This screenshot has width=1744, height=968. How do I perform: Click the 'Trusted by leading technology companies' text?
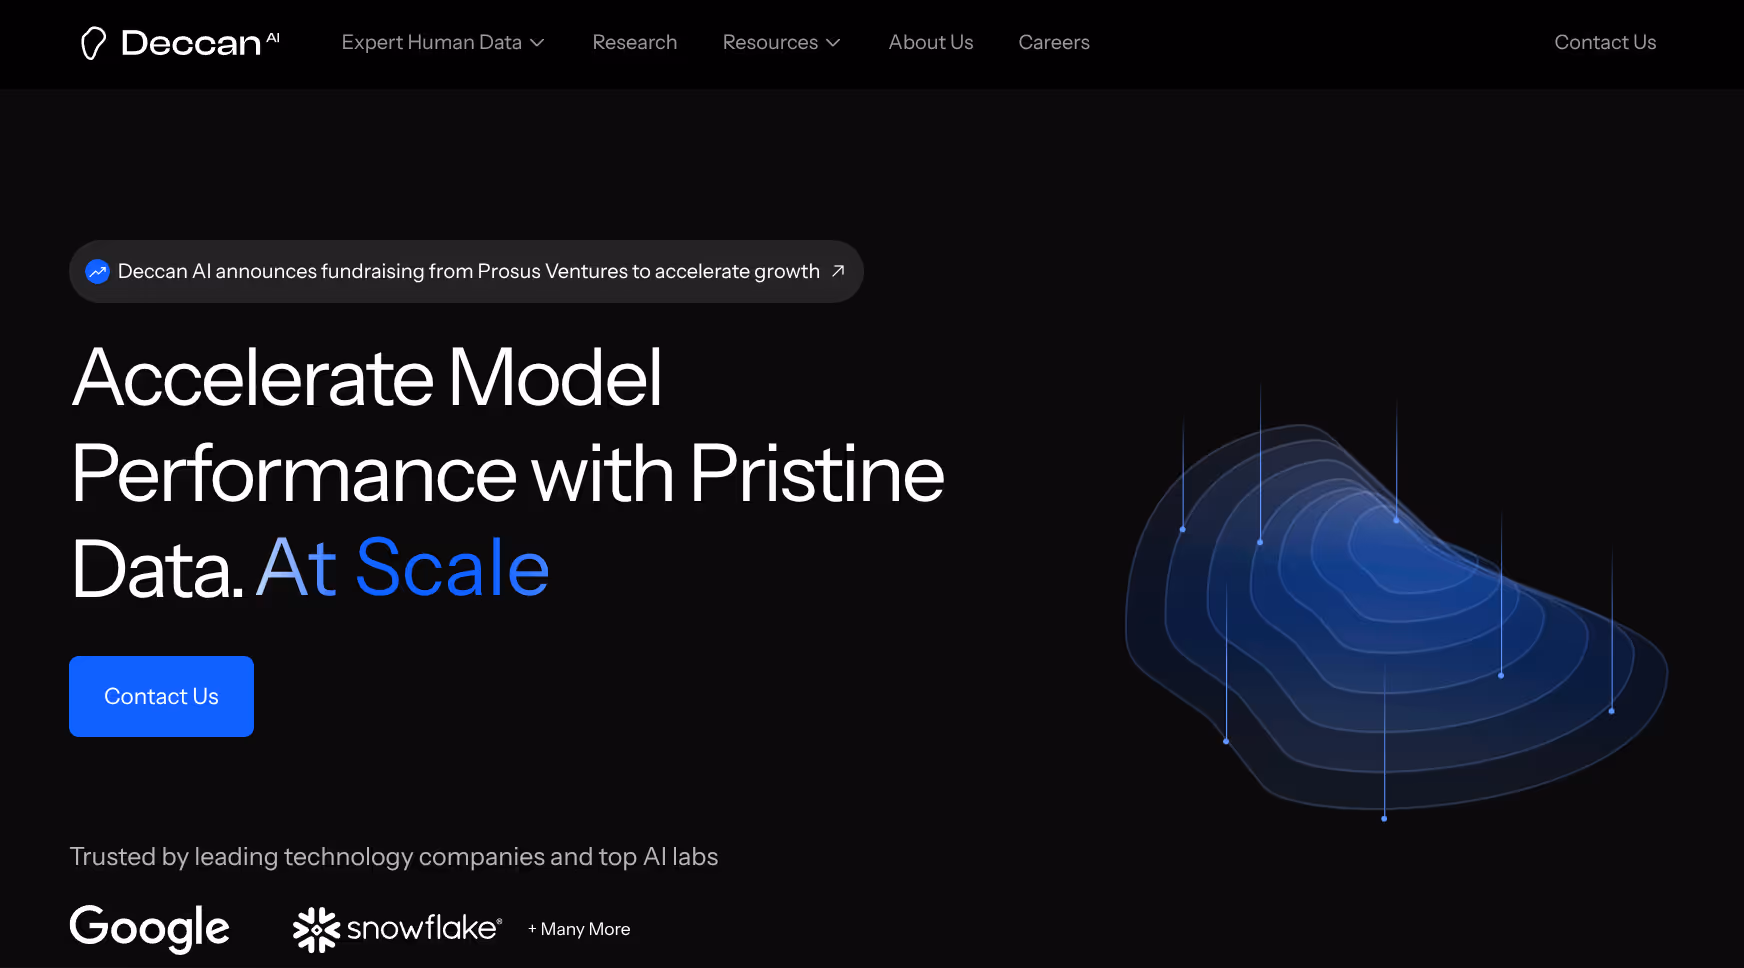click(394, 856)
